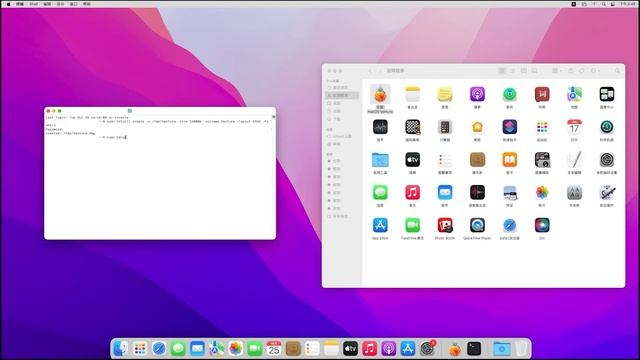The width and height of the screenshot is (640, 360).
Task: Select Music icon in the Finder window
Action: 412,192
